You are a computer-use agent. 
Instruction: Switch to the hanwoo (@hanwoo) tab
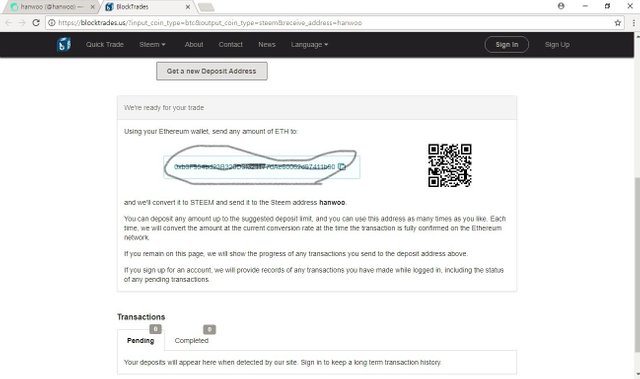(x=52, y=7)
